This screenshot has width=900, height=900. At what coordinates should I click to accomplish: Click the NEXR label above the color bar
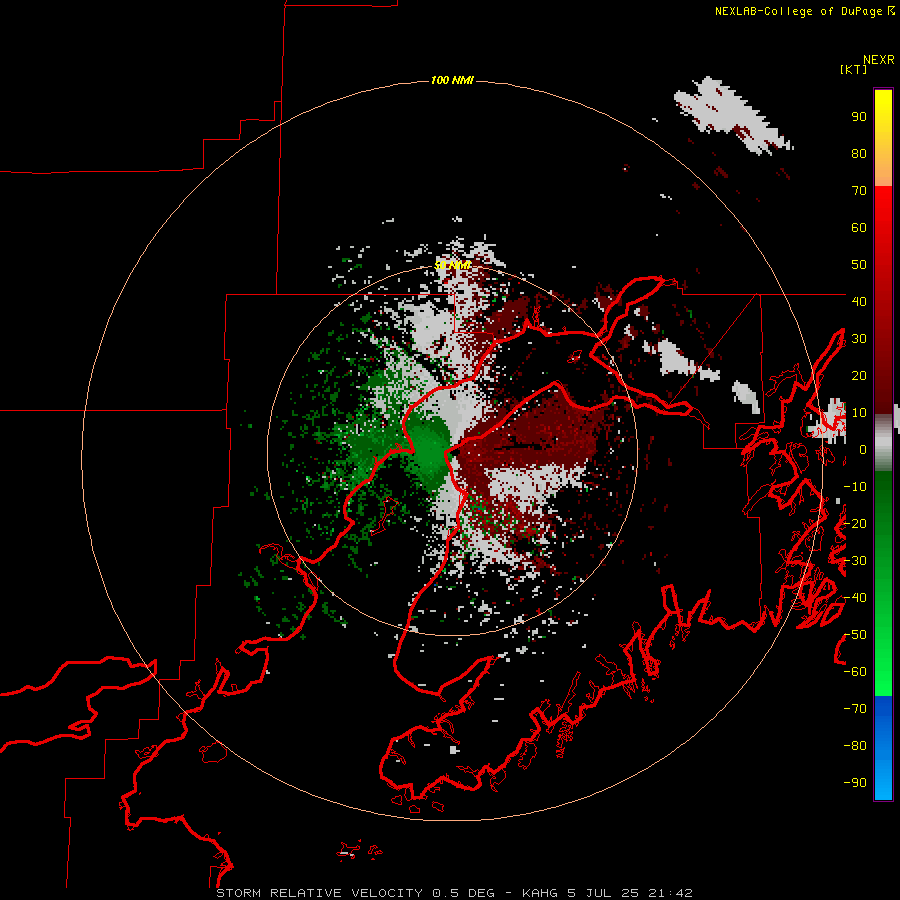pyautogui.click(x=879, y=60)
